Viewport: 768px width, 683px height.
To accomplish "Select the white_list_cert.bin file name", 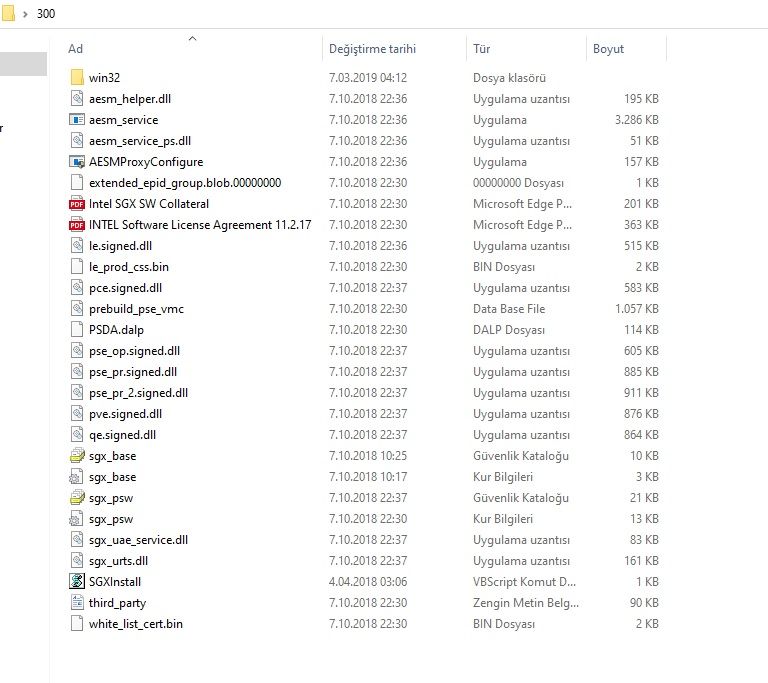I will click(x=136, y=624).
